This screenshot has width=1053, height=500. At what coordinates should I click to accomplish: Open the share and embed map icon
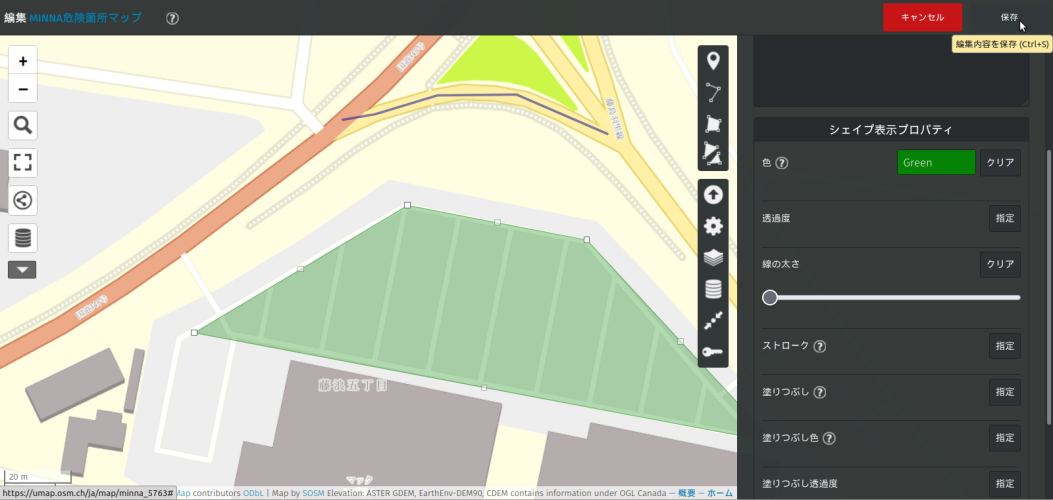click(x=23, y=200)
